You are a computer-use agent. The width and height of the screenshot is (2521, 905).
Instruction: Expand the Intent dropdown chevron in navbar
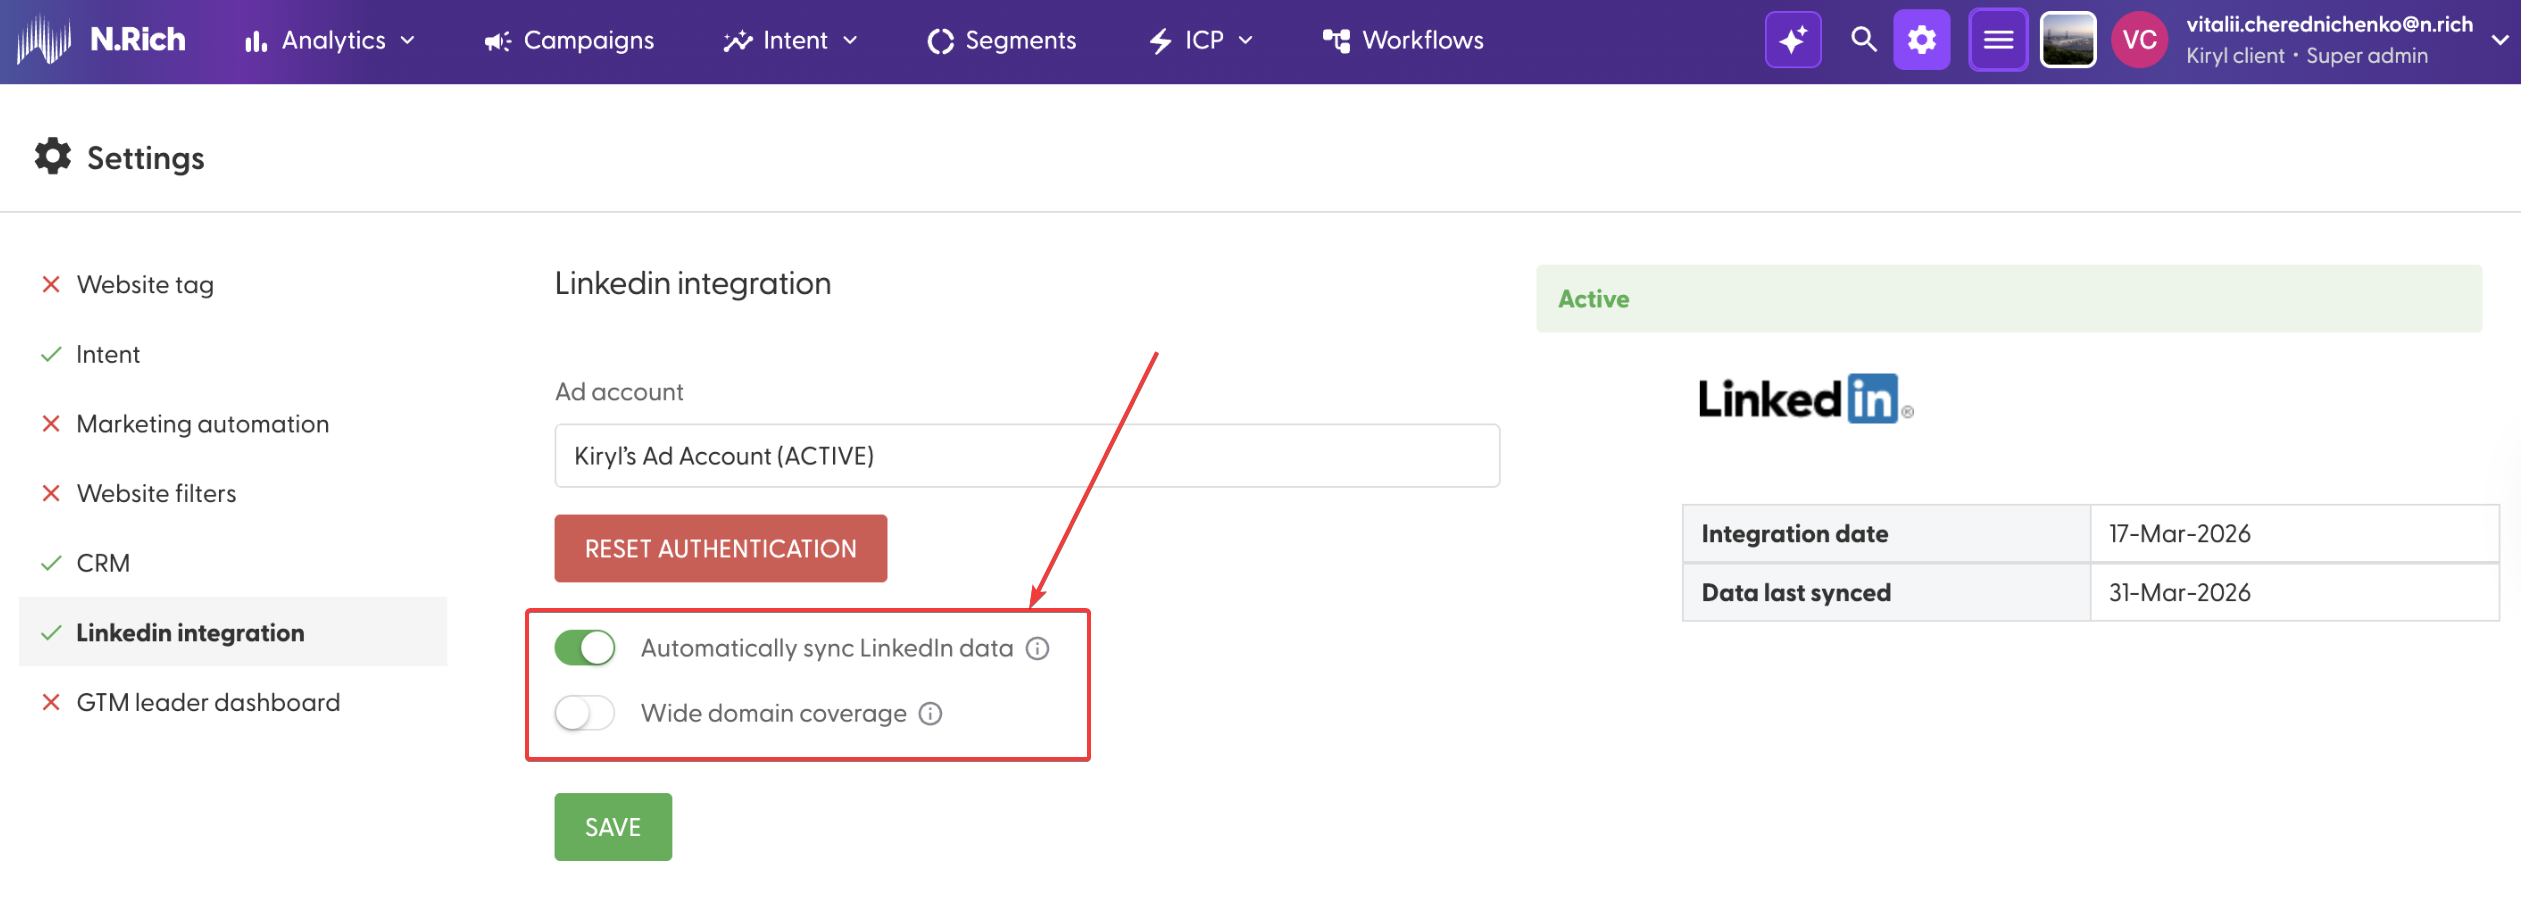(850, 41)
